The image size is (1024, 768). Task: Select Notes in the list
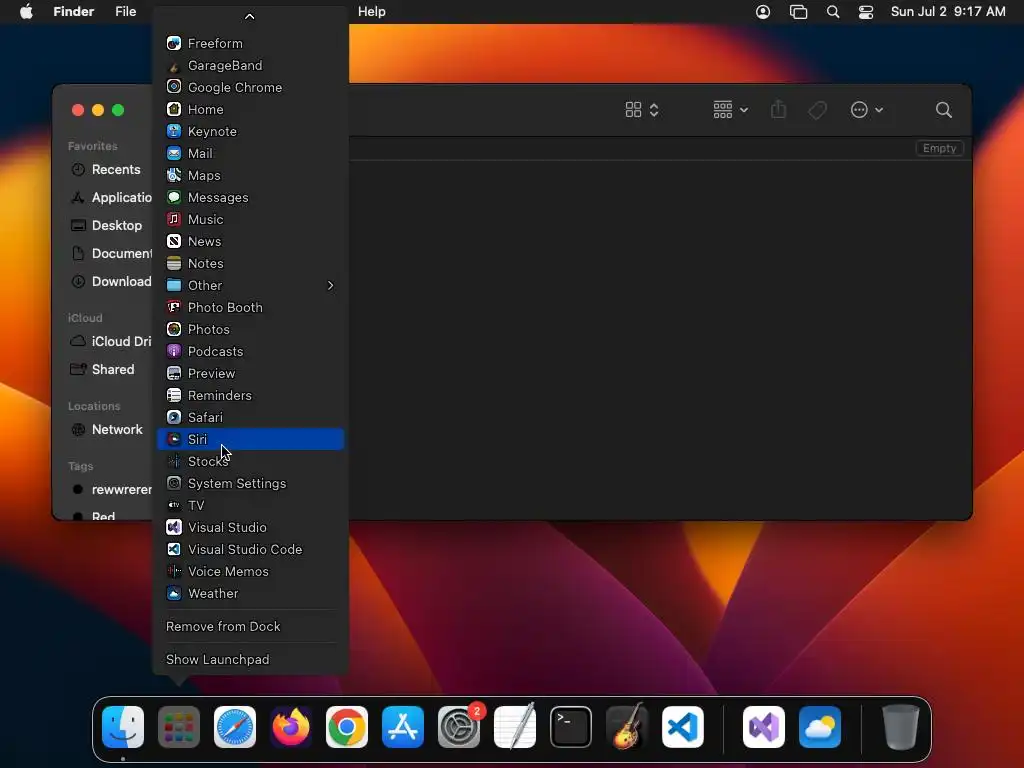click(x=251, y=264)
